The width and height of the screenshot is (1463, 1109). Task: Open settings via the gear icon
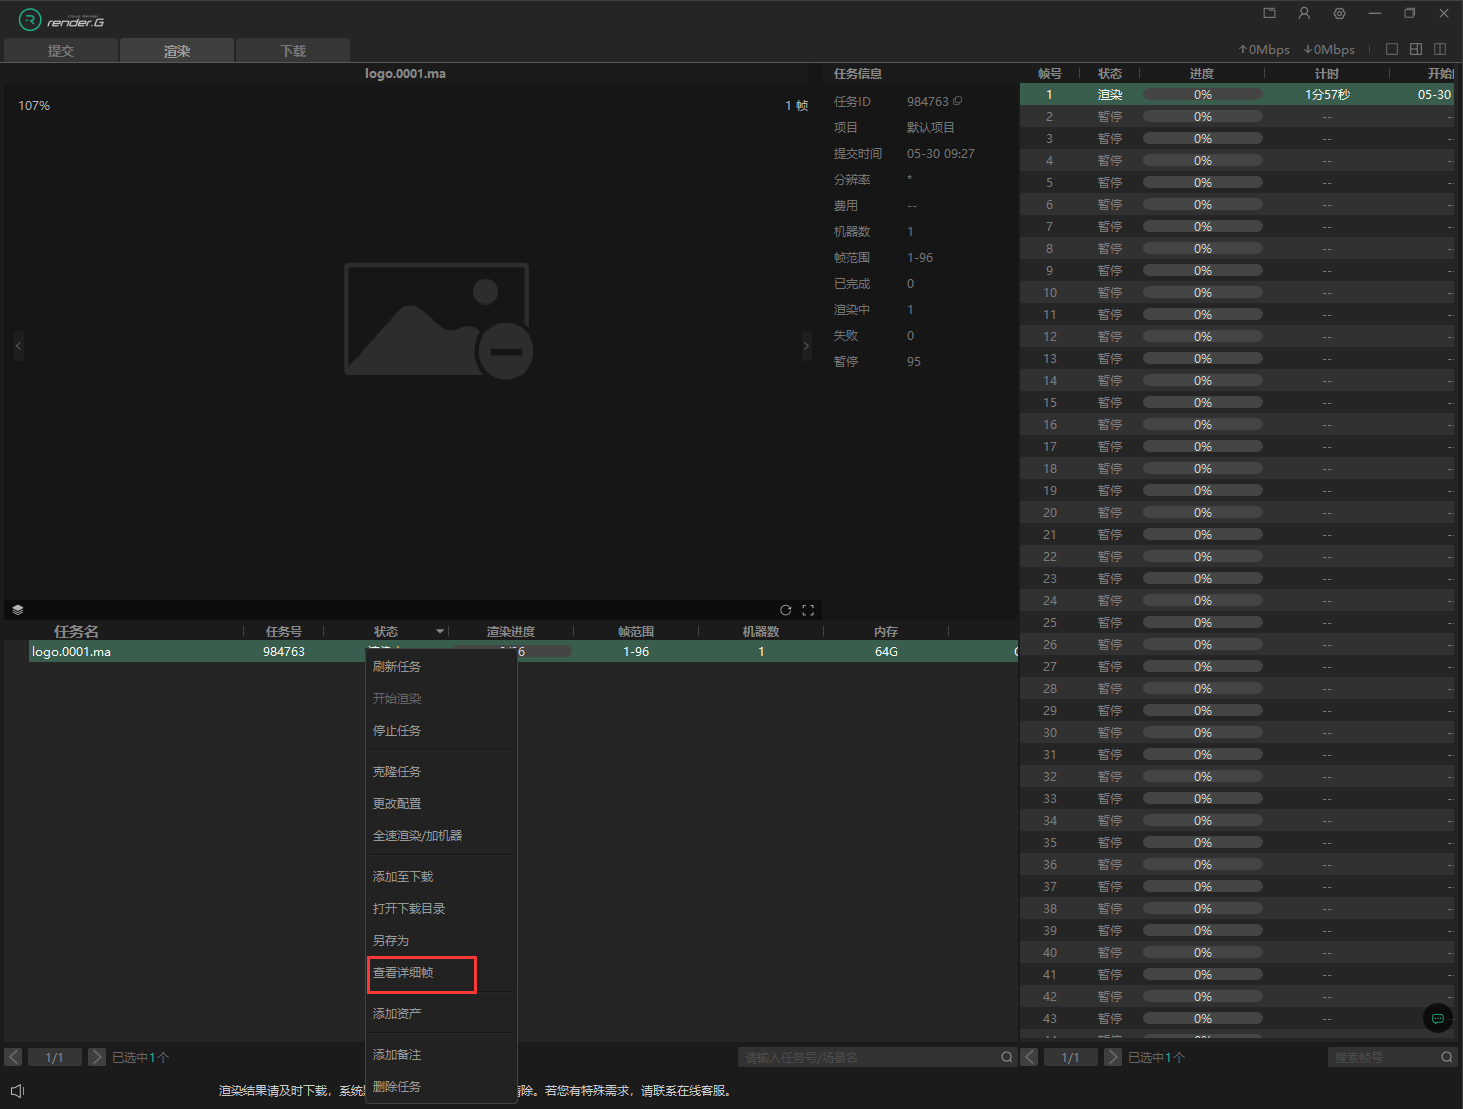point(1339,14)
